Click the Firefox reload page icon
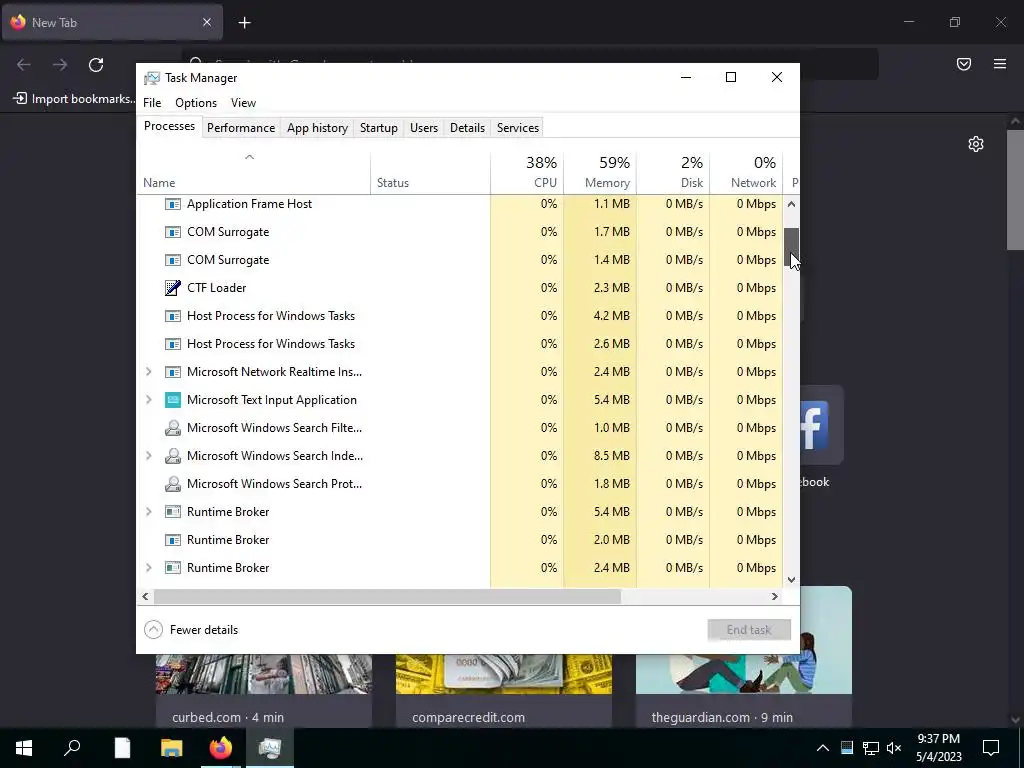The width and height of the screenshot is (1024, 768). pyautogui.click(x=96, y=65)
